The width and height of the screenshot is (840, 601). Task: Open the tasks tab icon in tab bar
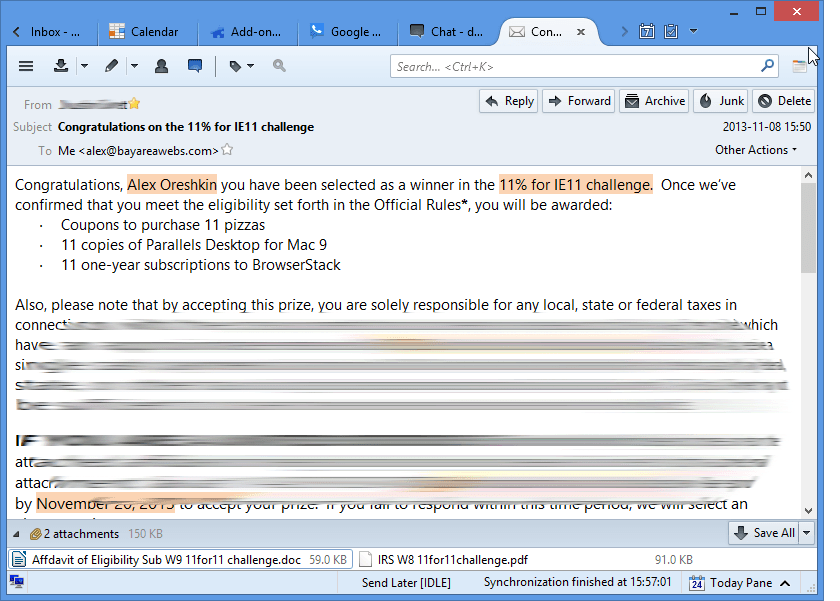(x=671, y=31)
